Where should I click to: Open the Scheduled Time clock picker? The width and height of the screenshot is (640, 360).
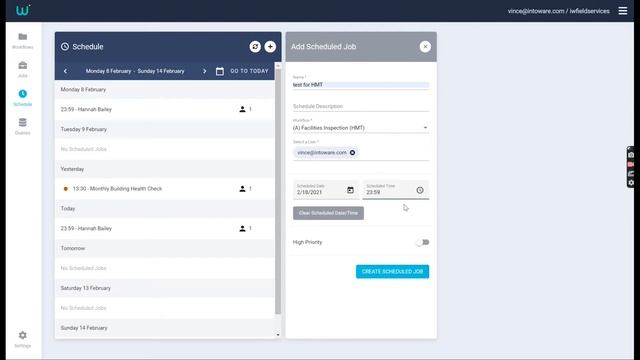420,190
